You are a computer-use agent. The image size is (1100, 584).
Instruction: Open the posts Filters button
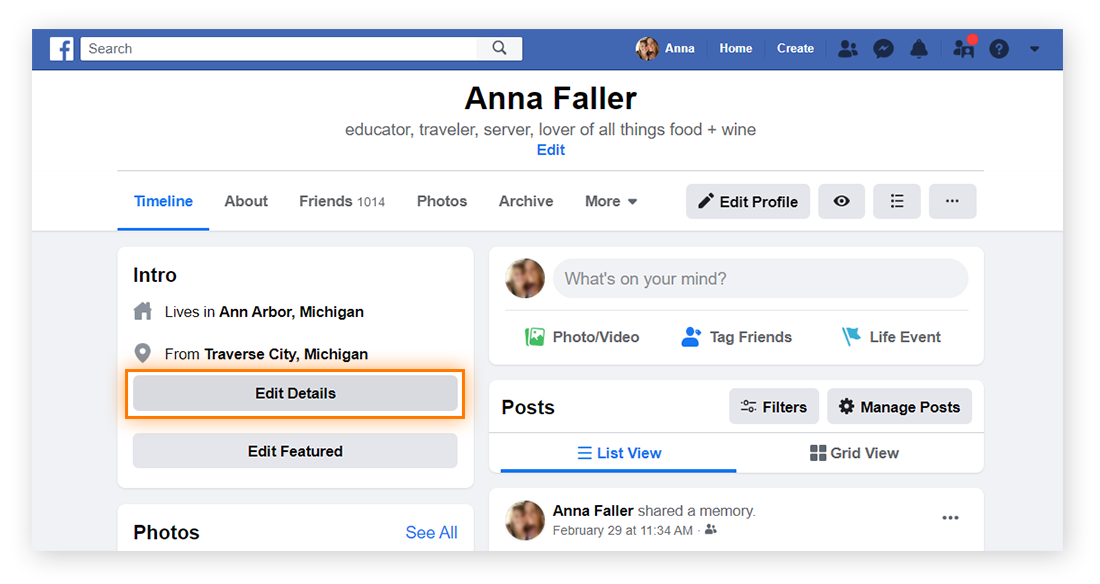[774, 406]
